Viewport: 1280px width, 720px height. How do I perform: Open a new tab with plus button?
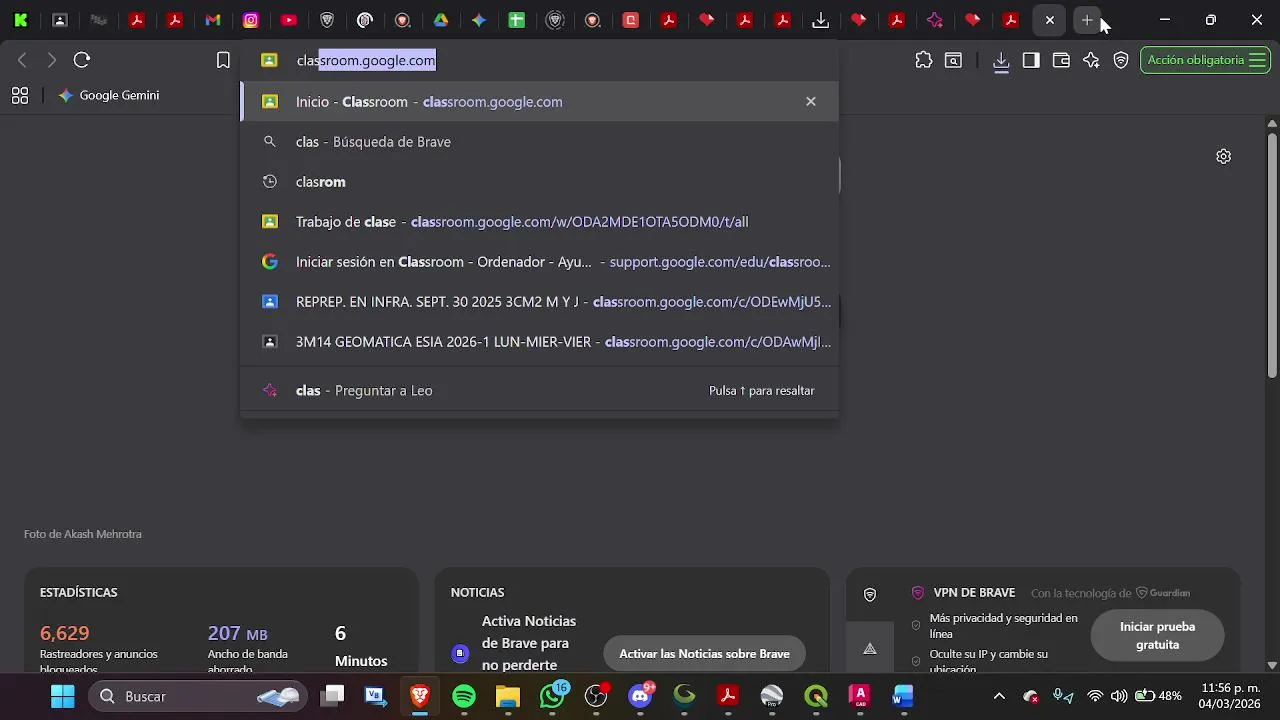1087,20
